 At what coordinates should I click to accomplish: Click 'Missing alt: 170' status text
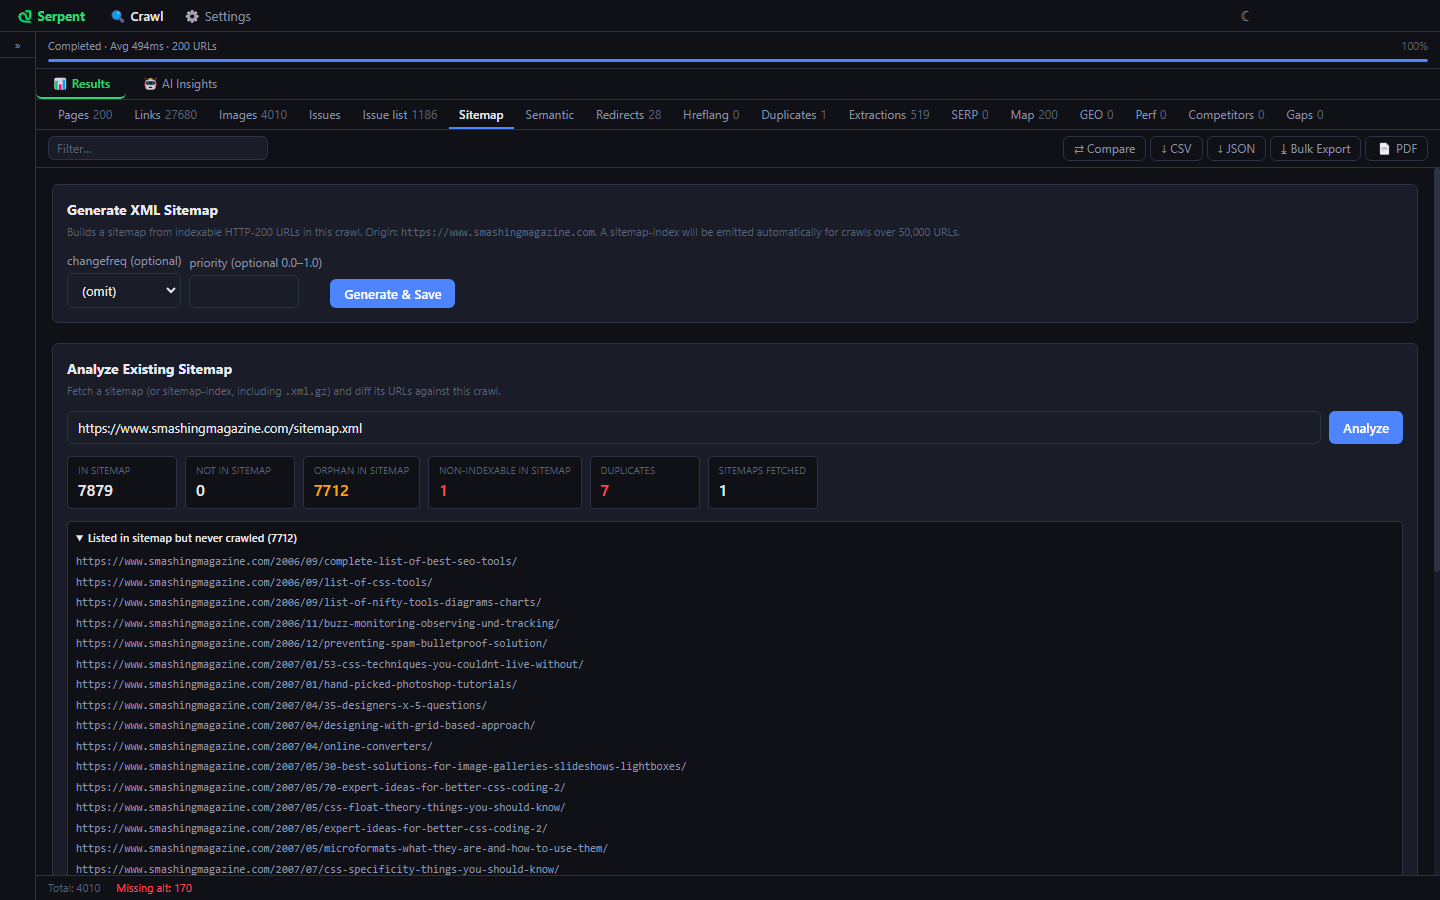154,888
